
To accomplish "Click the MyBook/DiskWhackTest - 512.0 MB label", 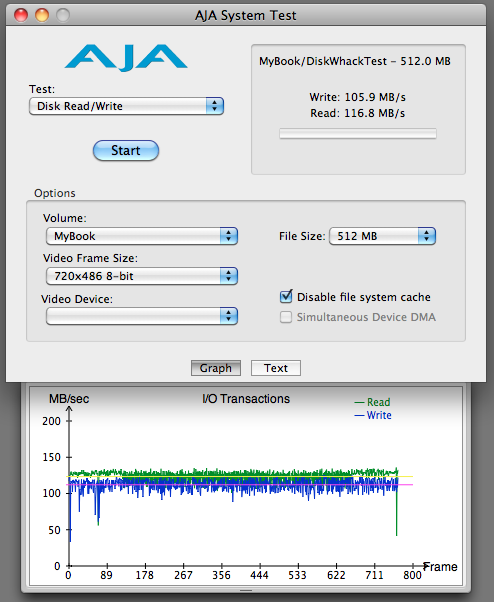I will [x=355, y=61].
